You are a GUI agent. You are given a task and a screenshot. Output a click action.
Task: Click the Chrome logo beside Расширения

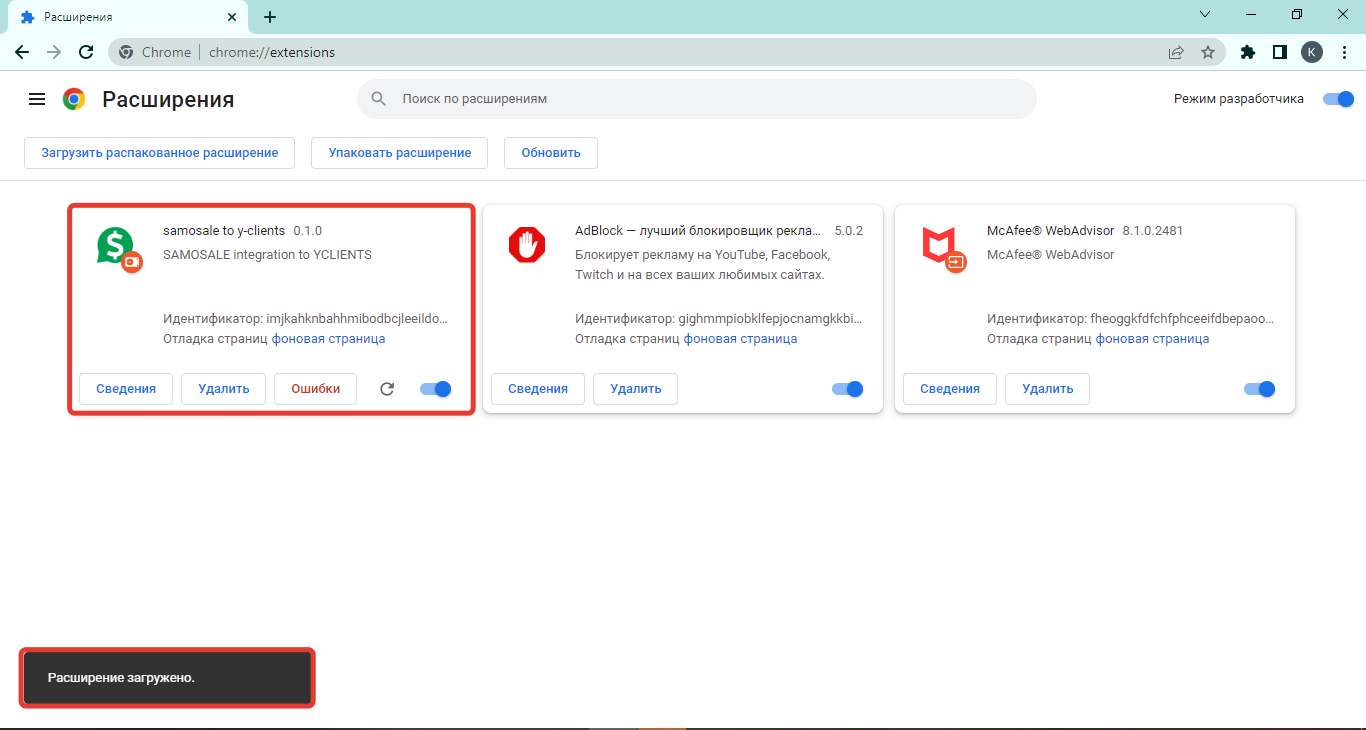coord(74,99)
